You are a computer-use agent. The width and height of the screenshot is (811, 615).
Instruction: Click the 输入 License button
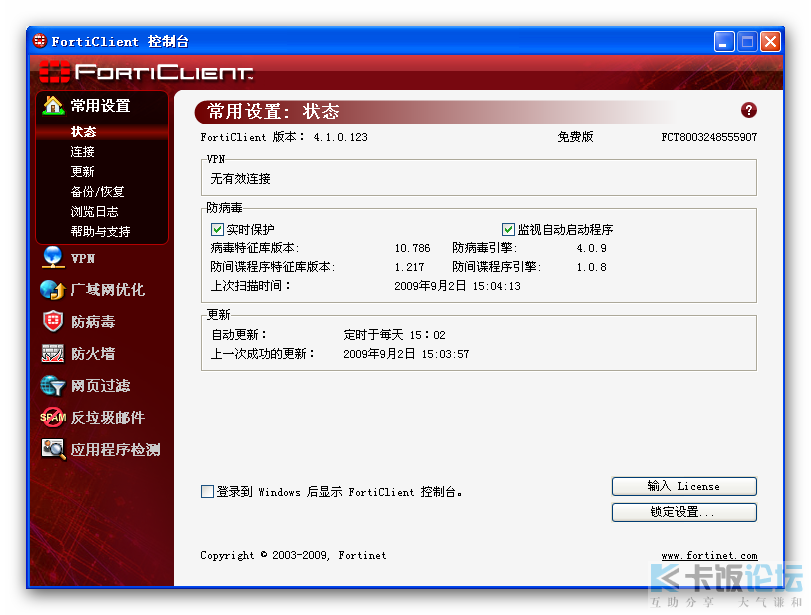[684, 486]
